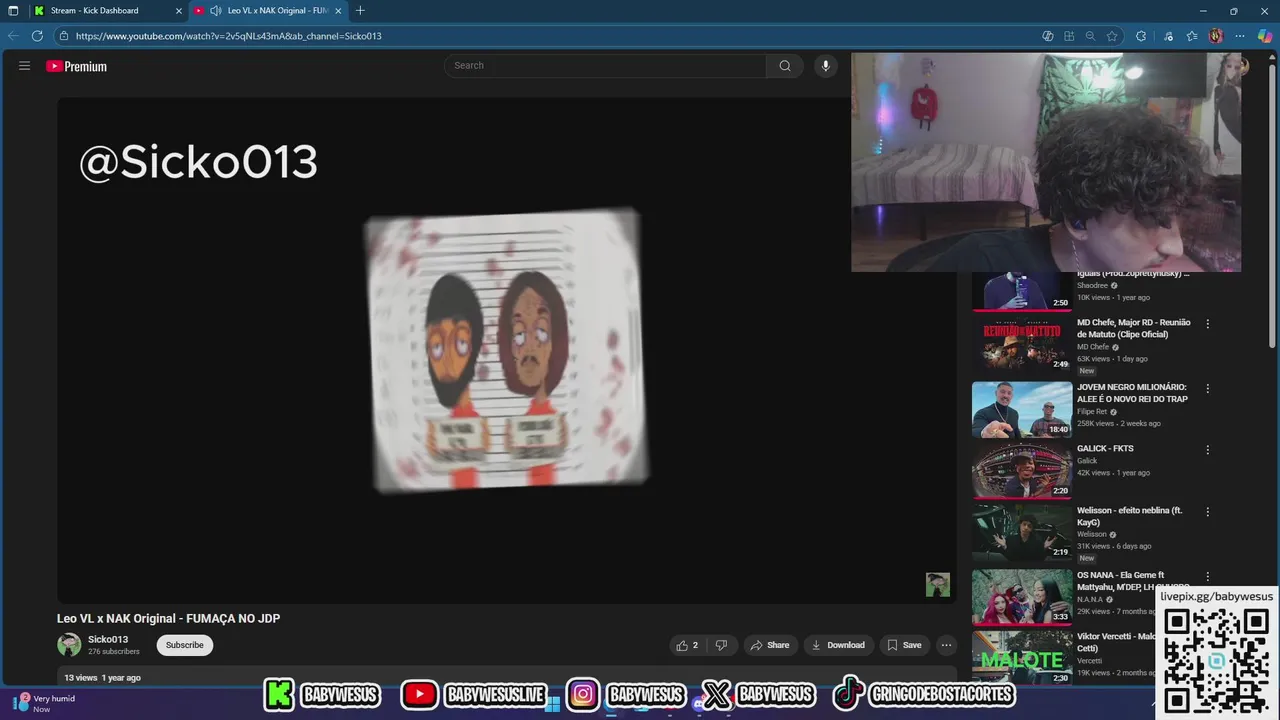1280x720 pixels.
Task: Play JOVEM NEGRO MILIONÁRIO video thumbnail
Action: click(1022, 409)
